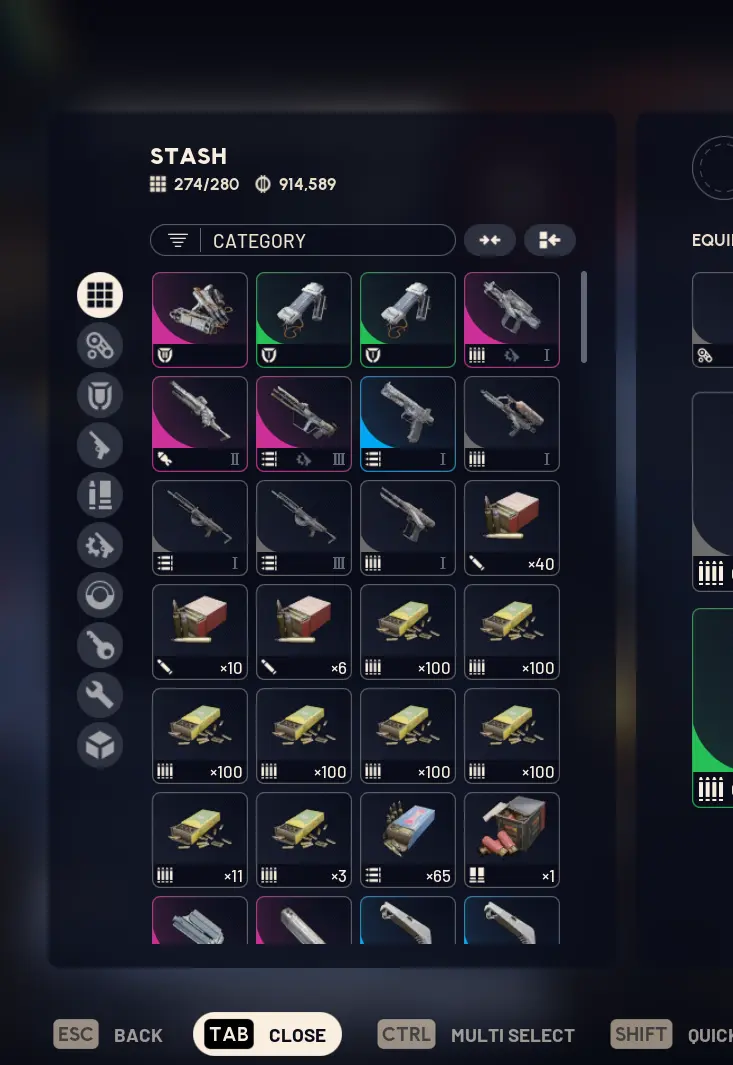Click the ESC Back button
Image resolution: width=733 pixels, height=1065 pixels.
click(x=109, y=1034)
